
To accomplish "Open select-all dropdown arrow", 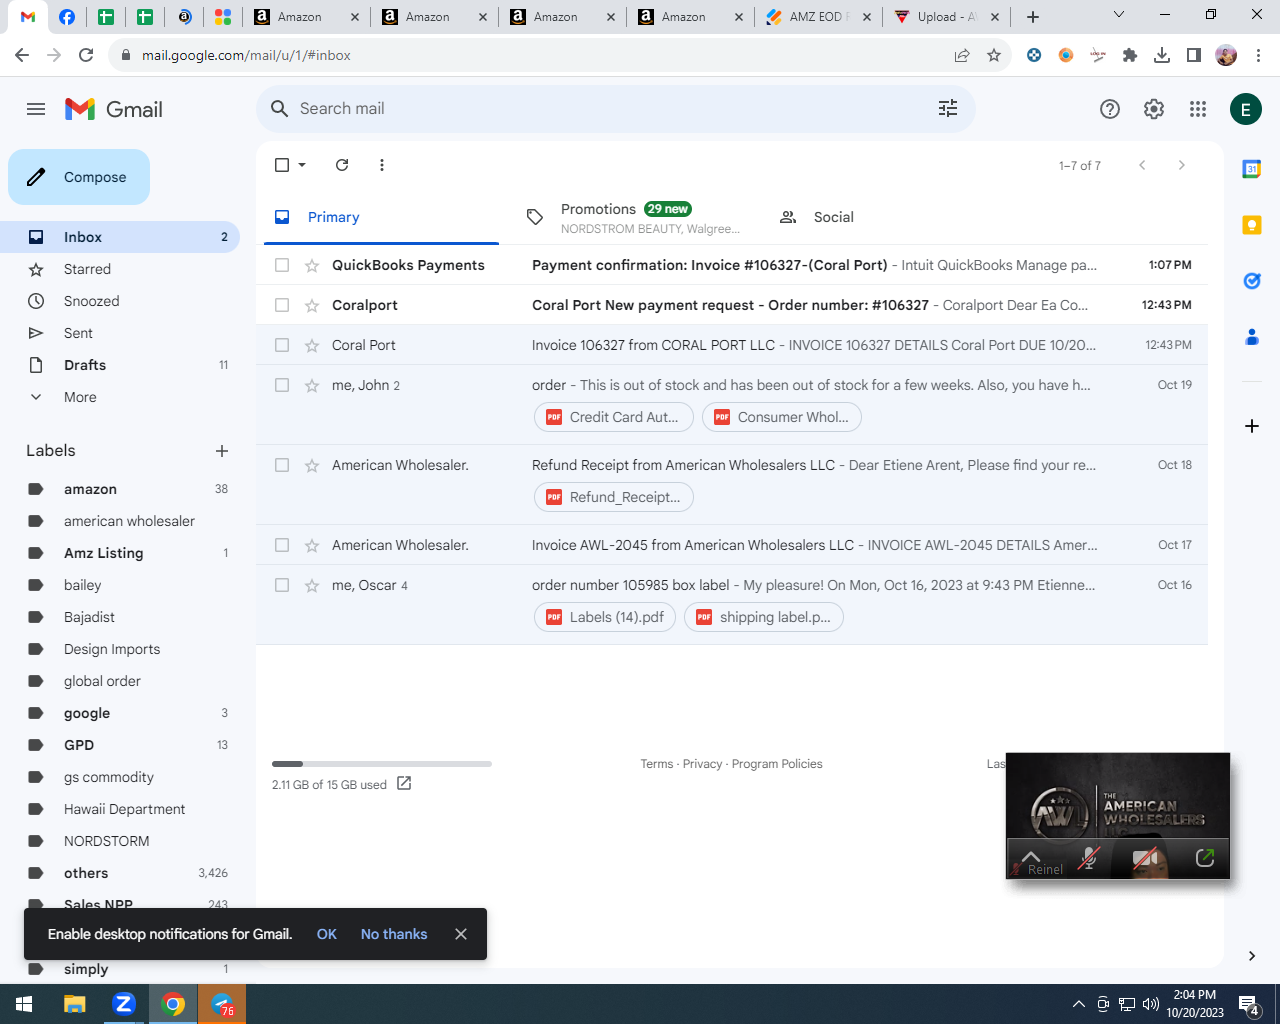I will pos(302,165).
